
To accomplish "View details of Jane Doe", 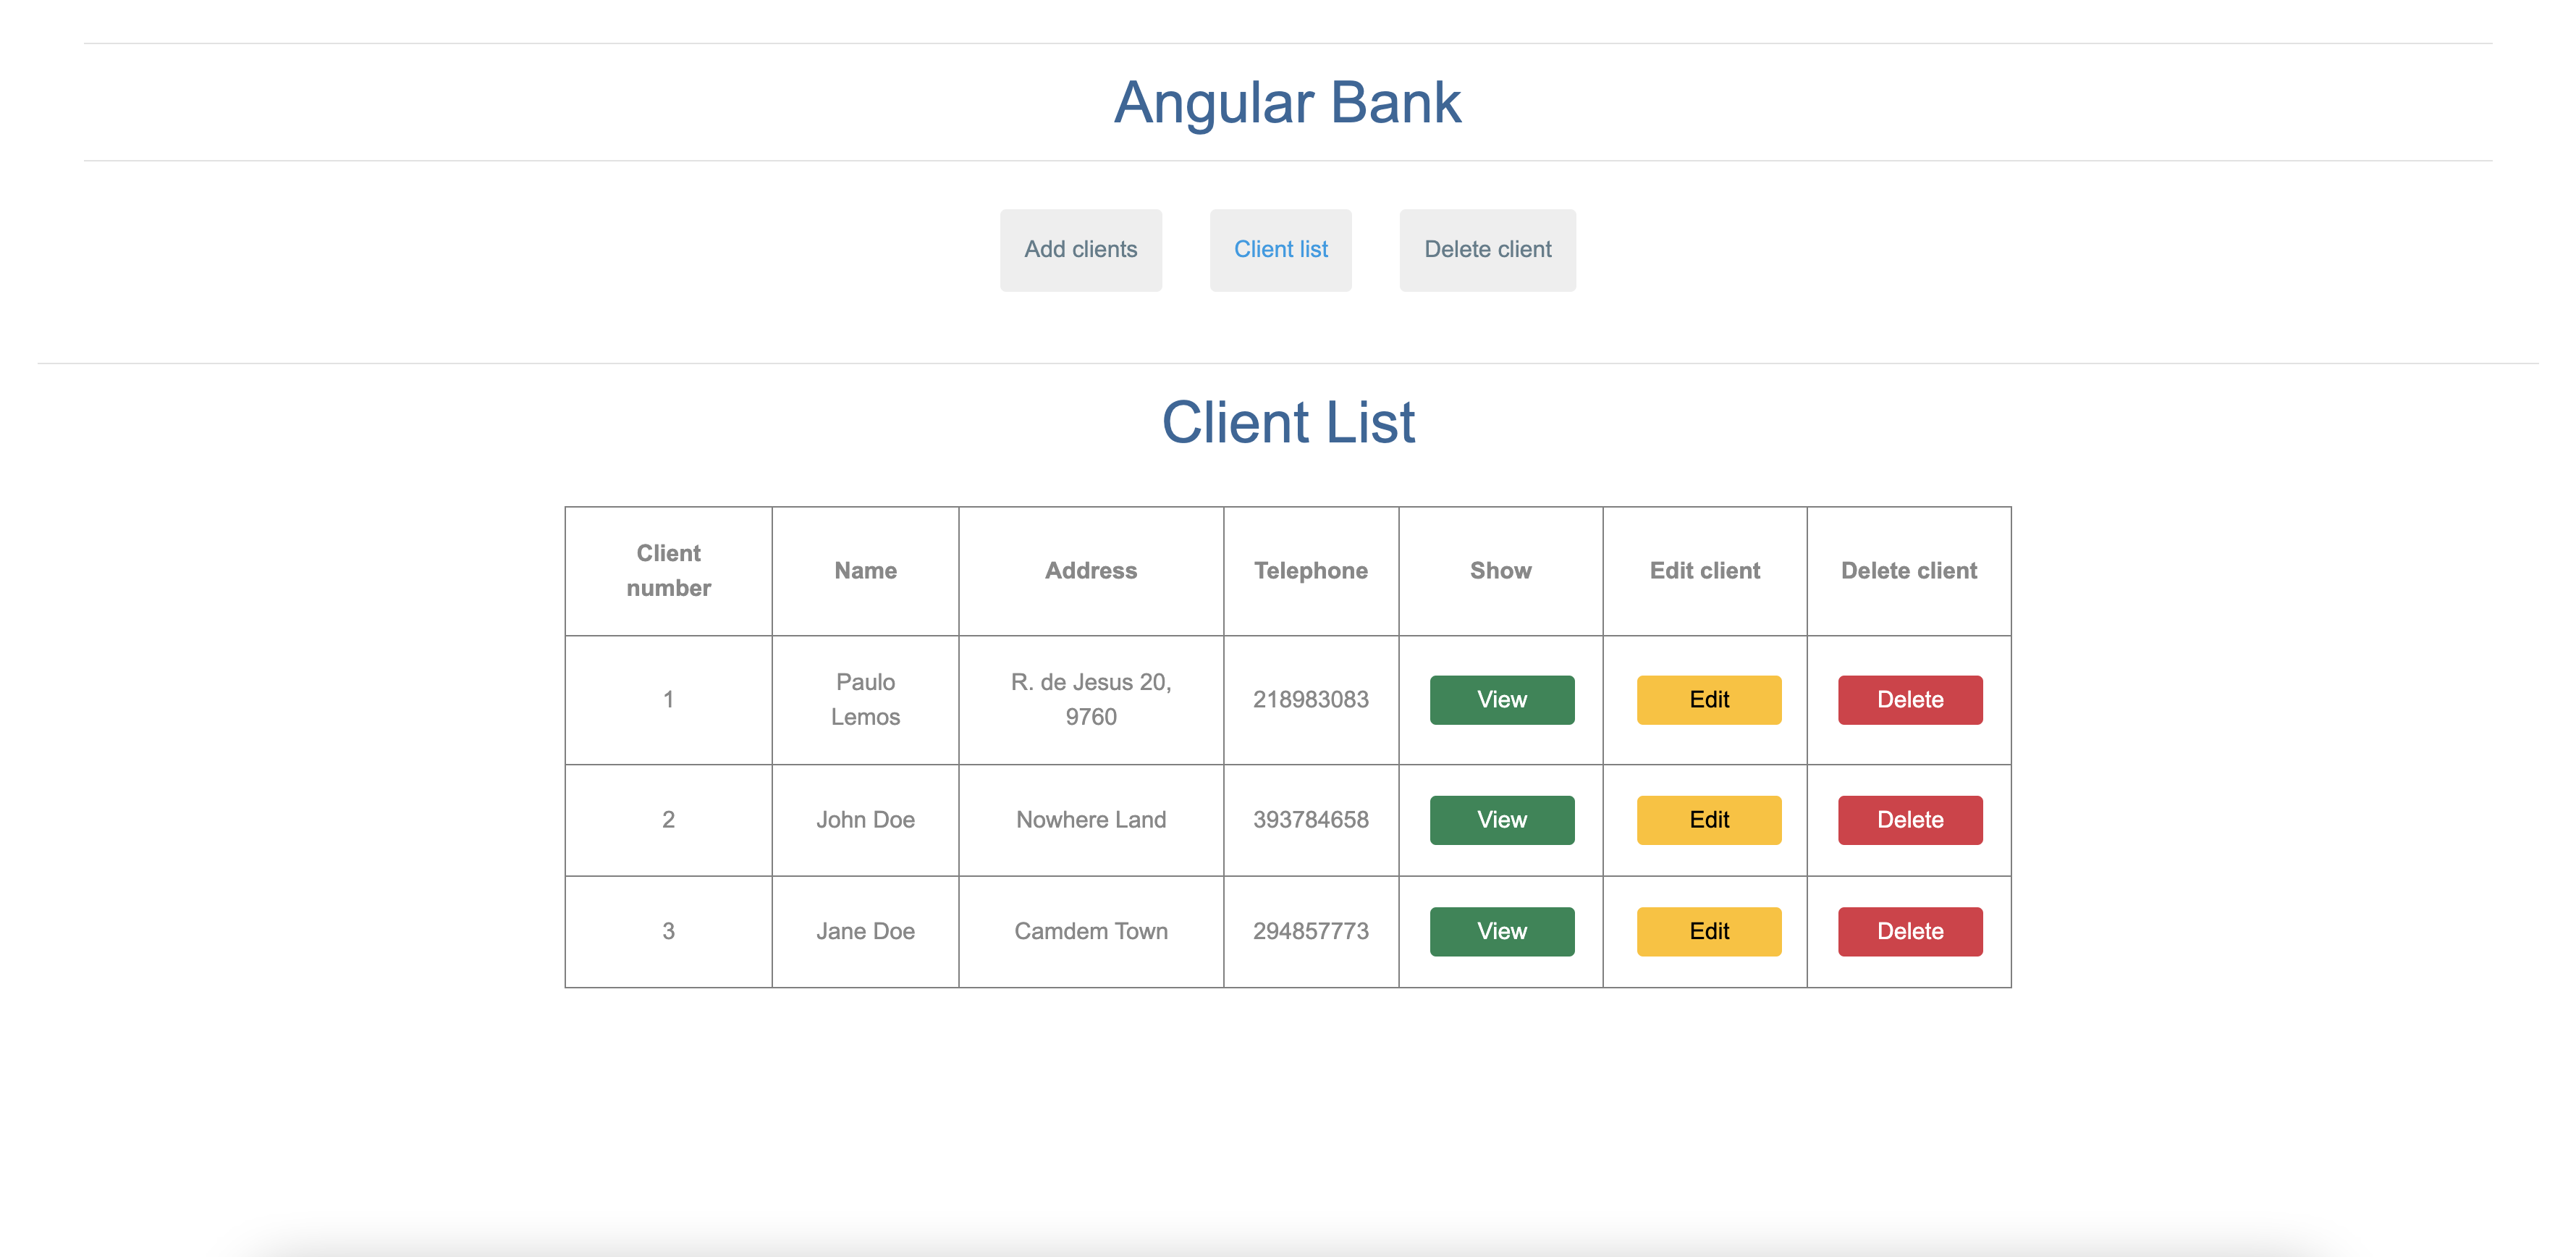I will click(1501, 931).
